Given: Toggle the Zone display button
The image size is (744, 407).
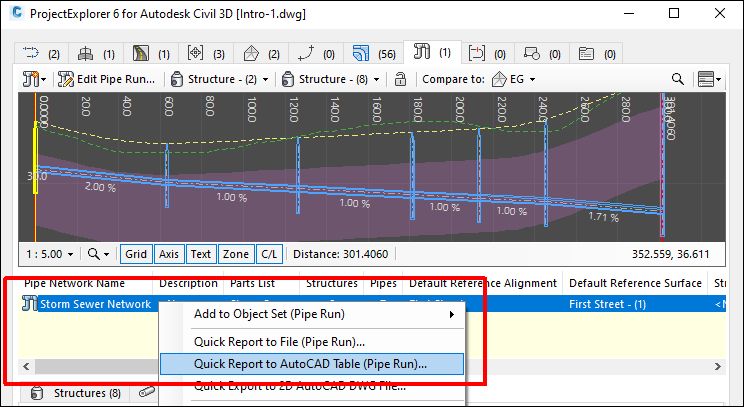Looking at the screenshot, I should [236, 254].
